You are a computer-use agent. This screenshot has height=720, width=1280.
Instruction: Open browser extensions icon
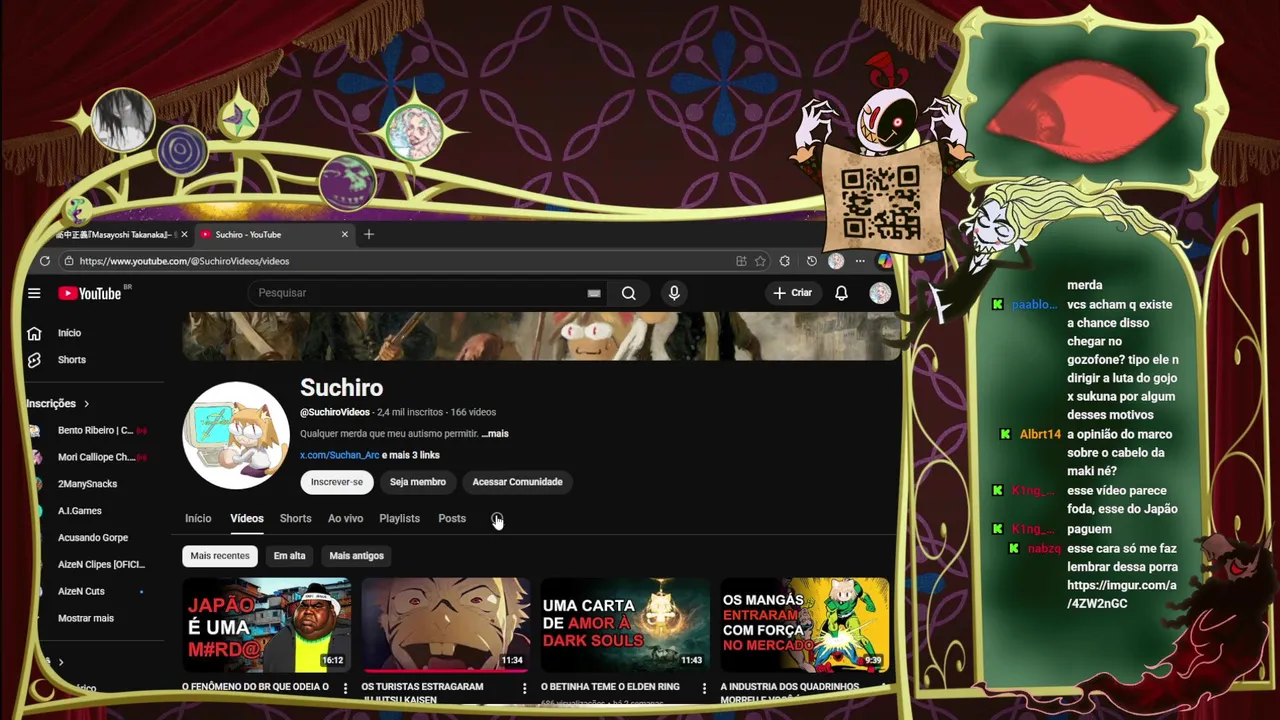tap(785, 261)
